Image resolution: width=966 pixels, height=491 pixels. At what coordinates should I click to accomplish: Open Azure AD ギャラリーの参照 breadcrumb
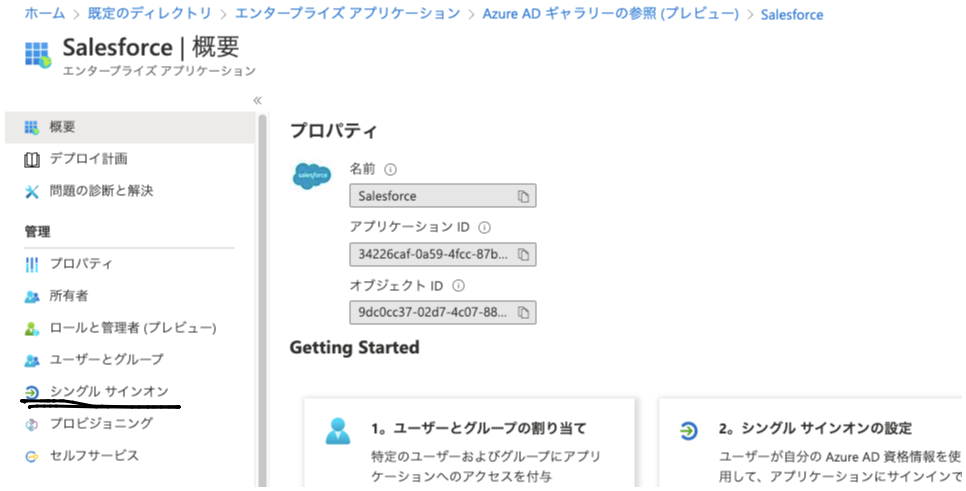click(x=610, y=14)
